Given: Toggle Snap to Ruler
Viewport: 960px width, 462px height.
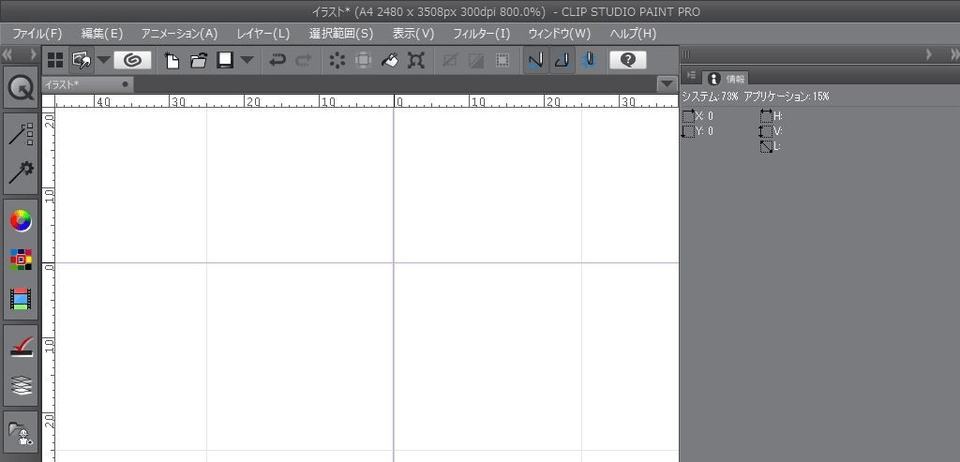Looking at the screenshot, I should coord(536,60).
